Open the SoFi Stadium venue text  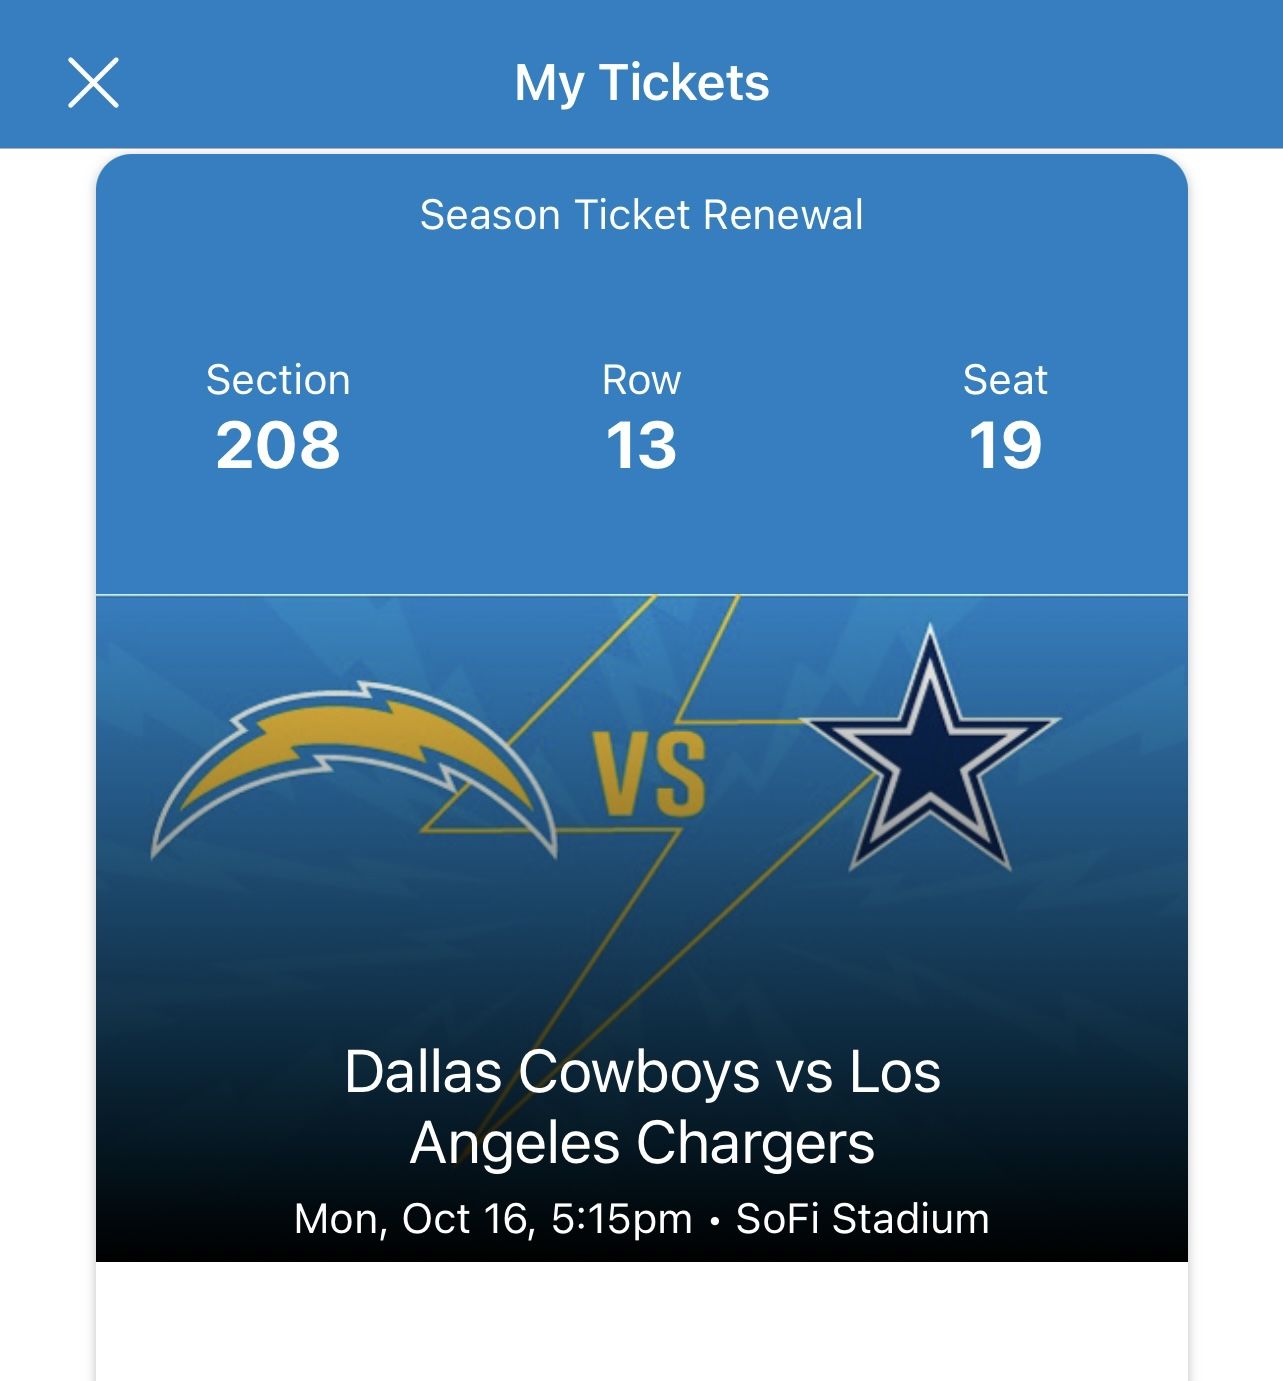tap(862, 1219)
